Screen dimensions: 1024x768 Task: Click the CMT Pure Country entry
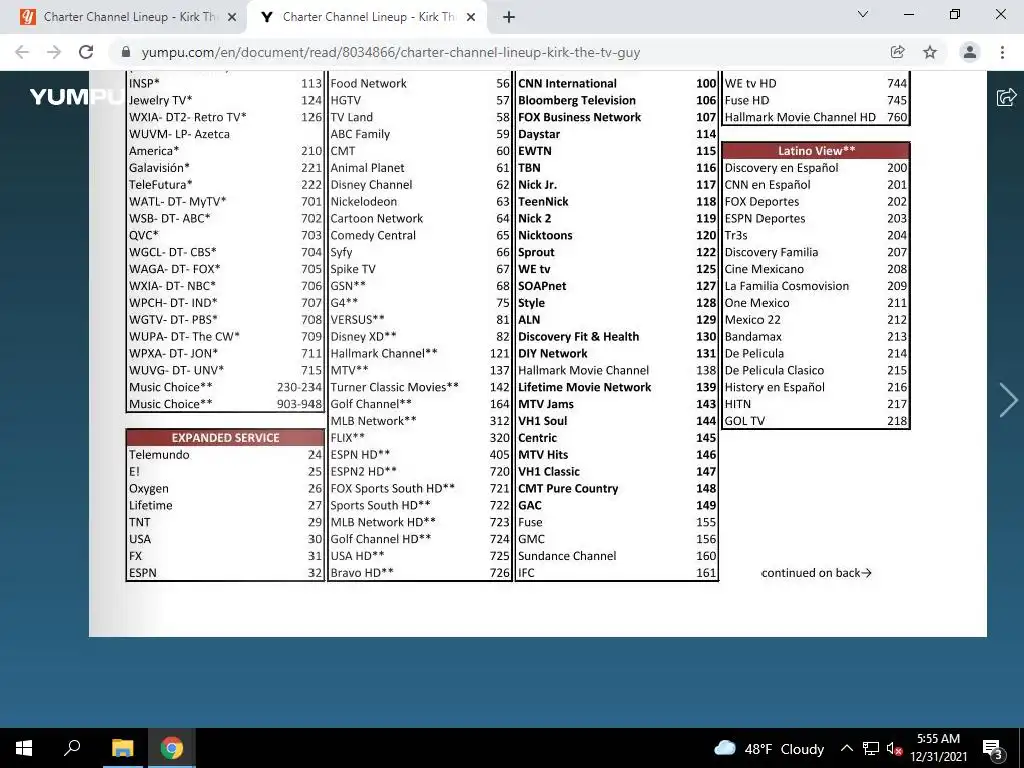568,488
